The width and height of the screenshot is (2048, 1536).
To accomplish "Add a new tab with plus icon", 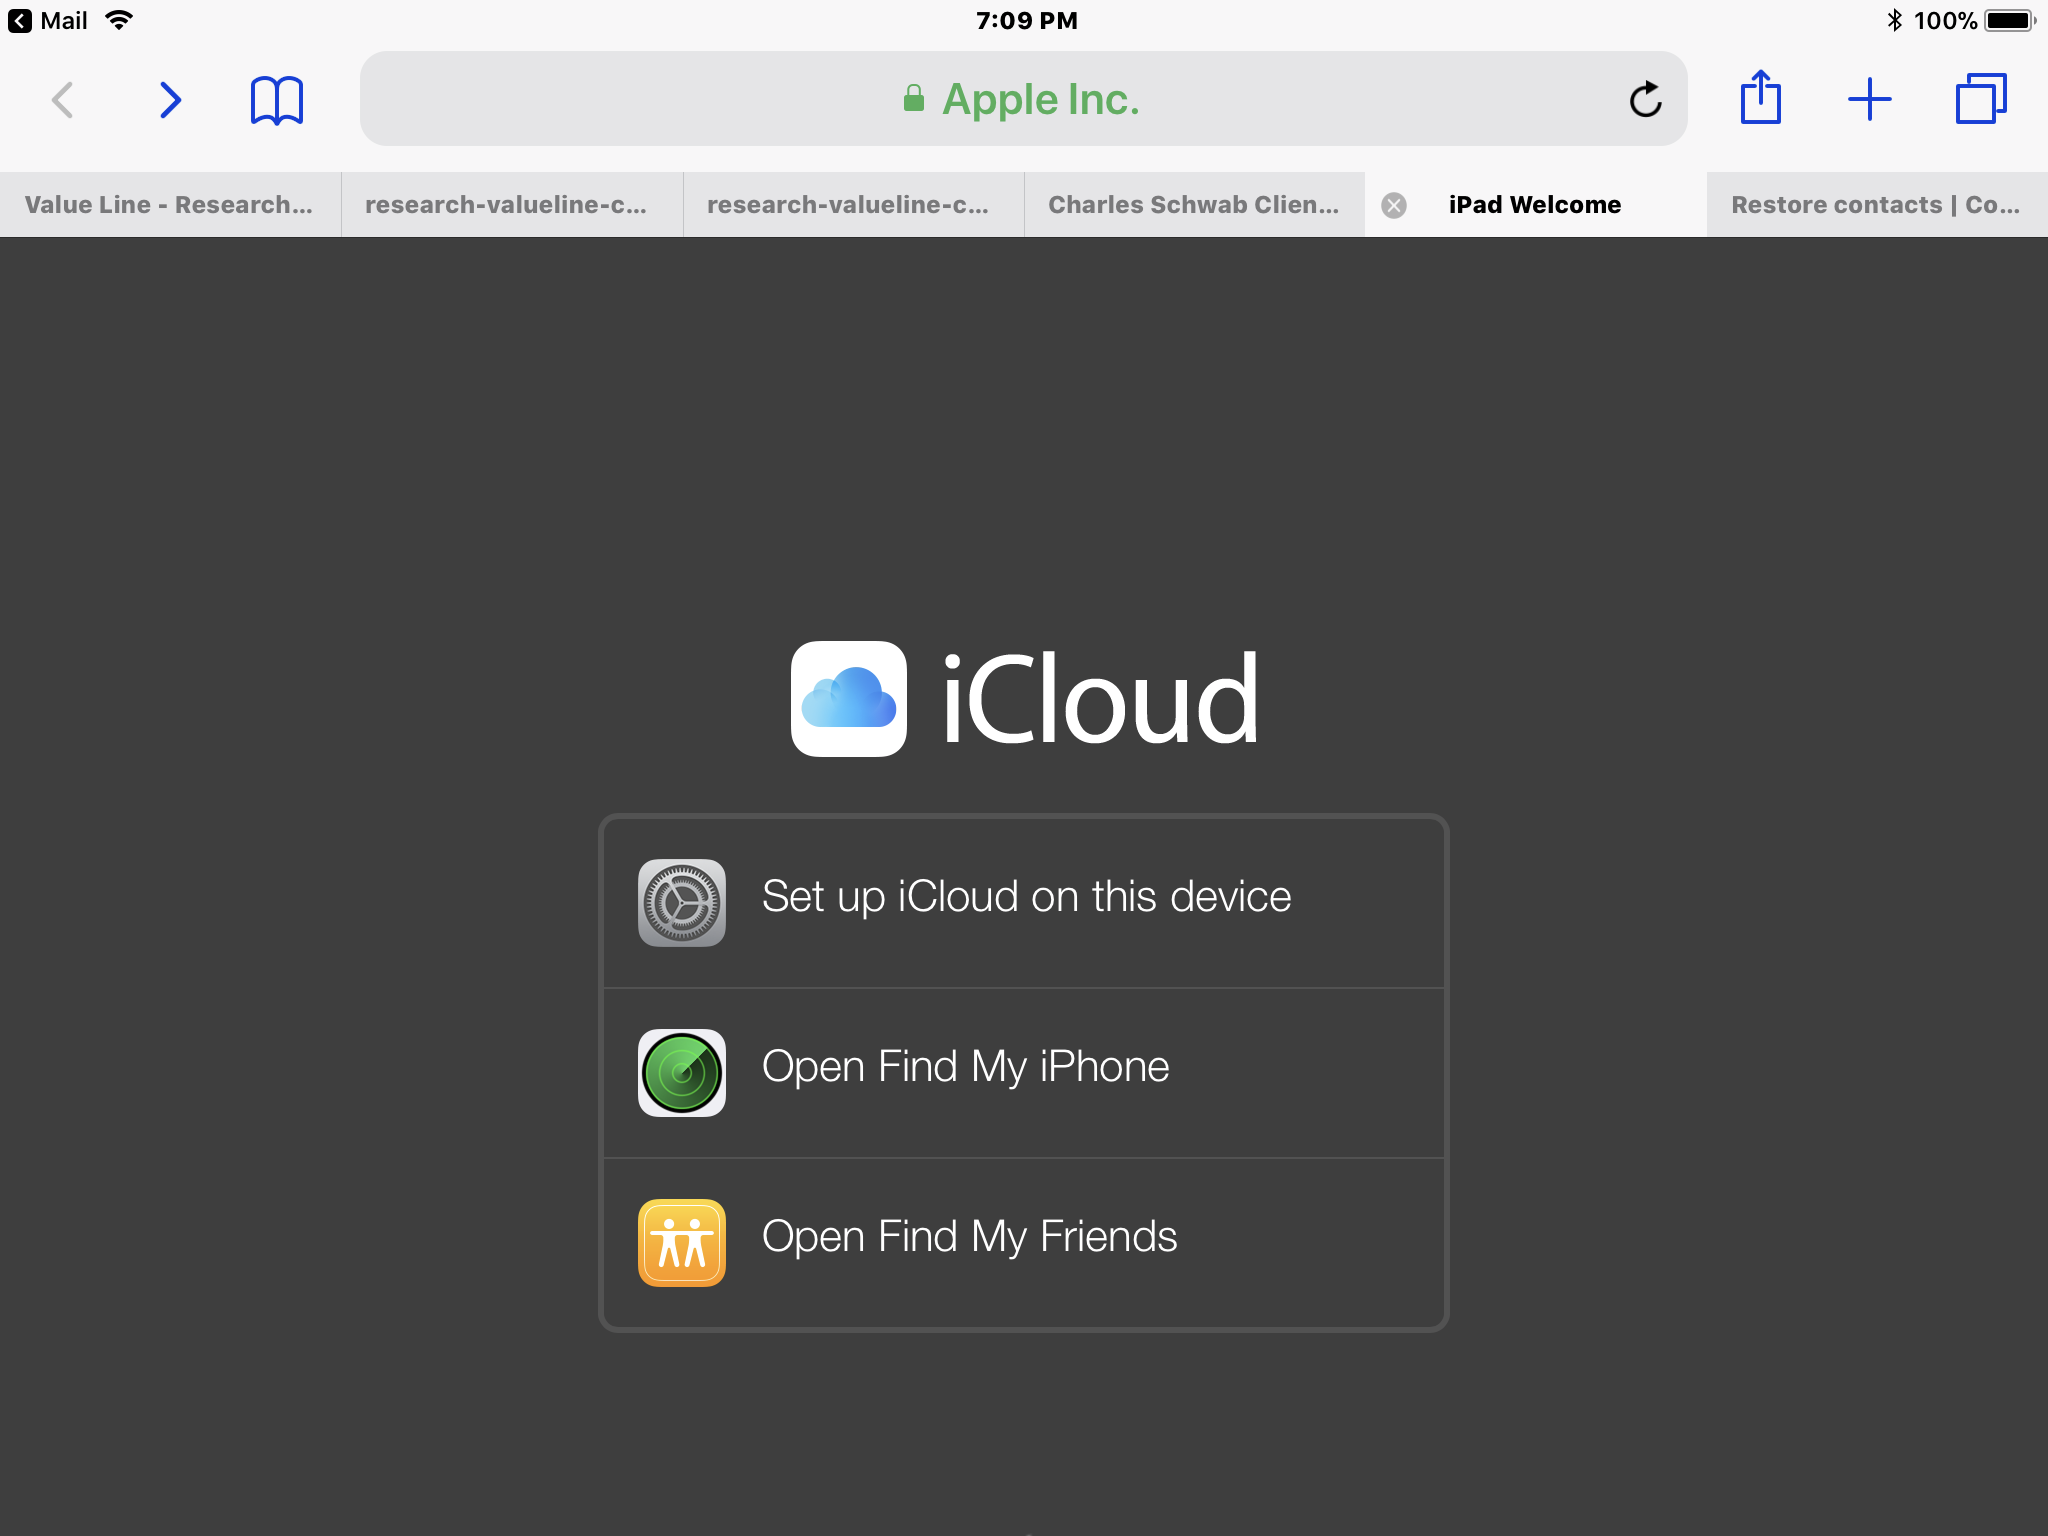I will (x=1869, y=100).
